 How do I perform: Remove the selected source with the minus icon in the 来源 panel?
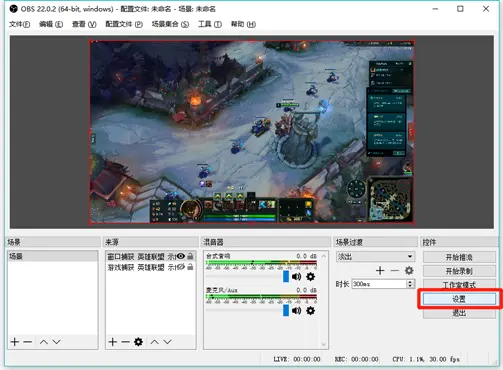(125, 342)
